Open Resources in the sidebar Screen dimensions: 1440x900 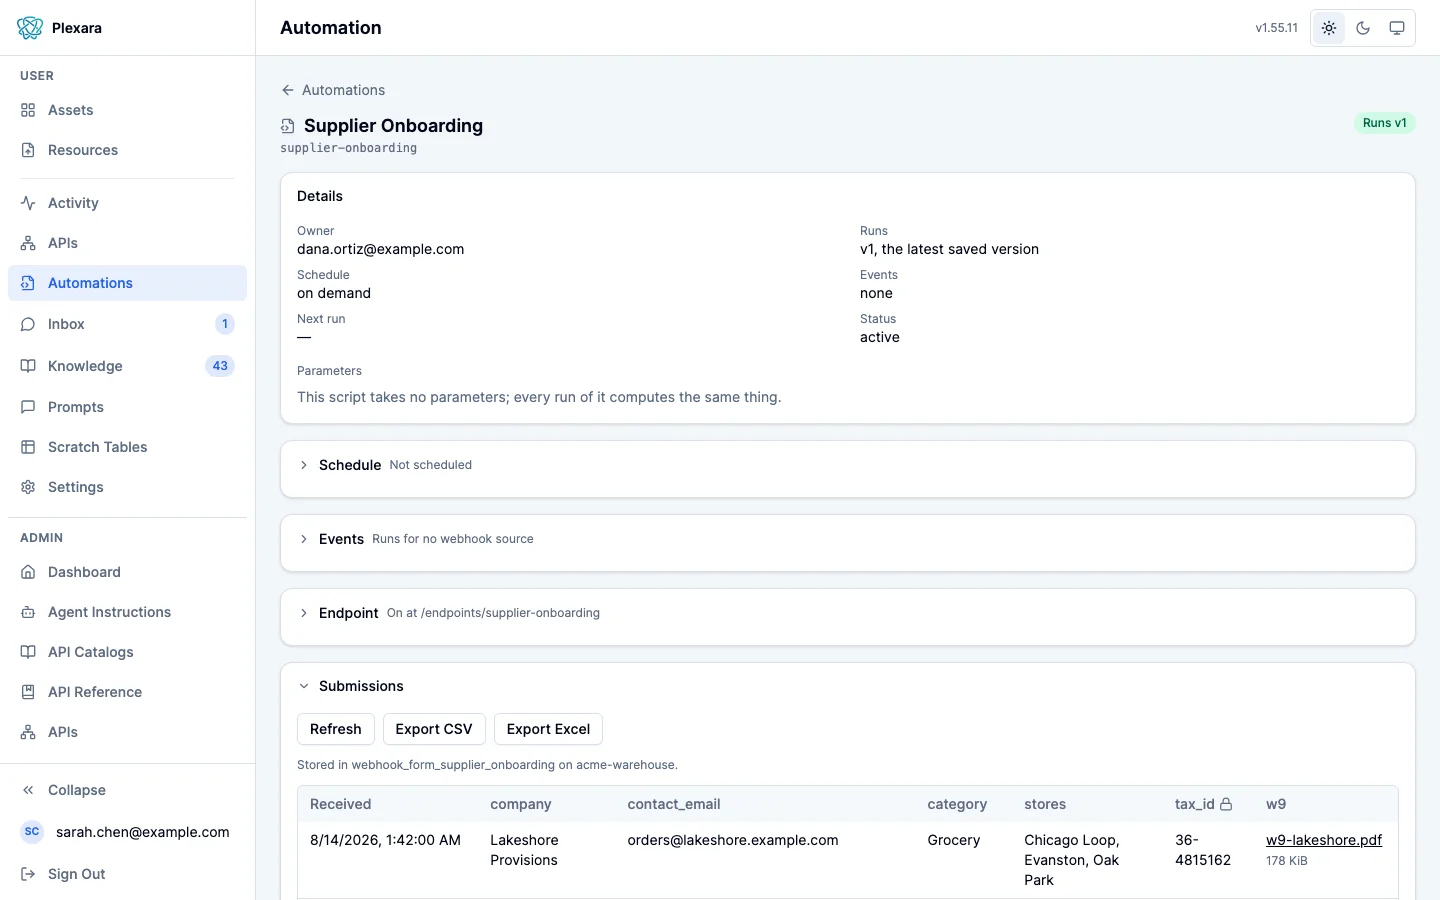click(127, 150)
